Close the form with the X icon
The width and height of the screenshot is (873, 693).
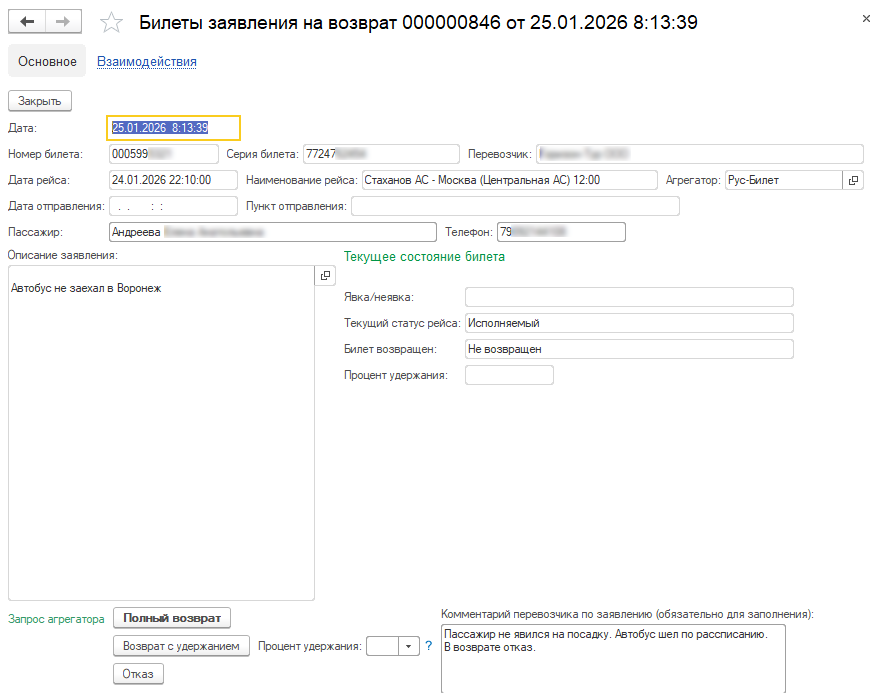click(864, 18)
